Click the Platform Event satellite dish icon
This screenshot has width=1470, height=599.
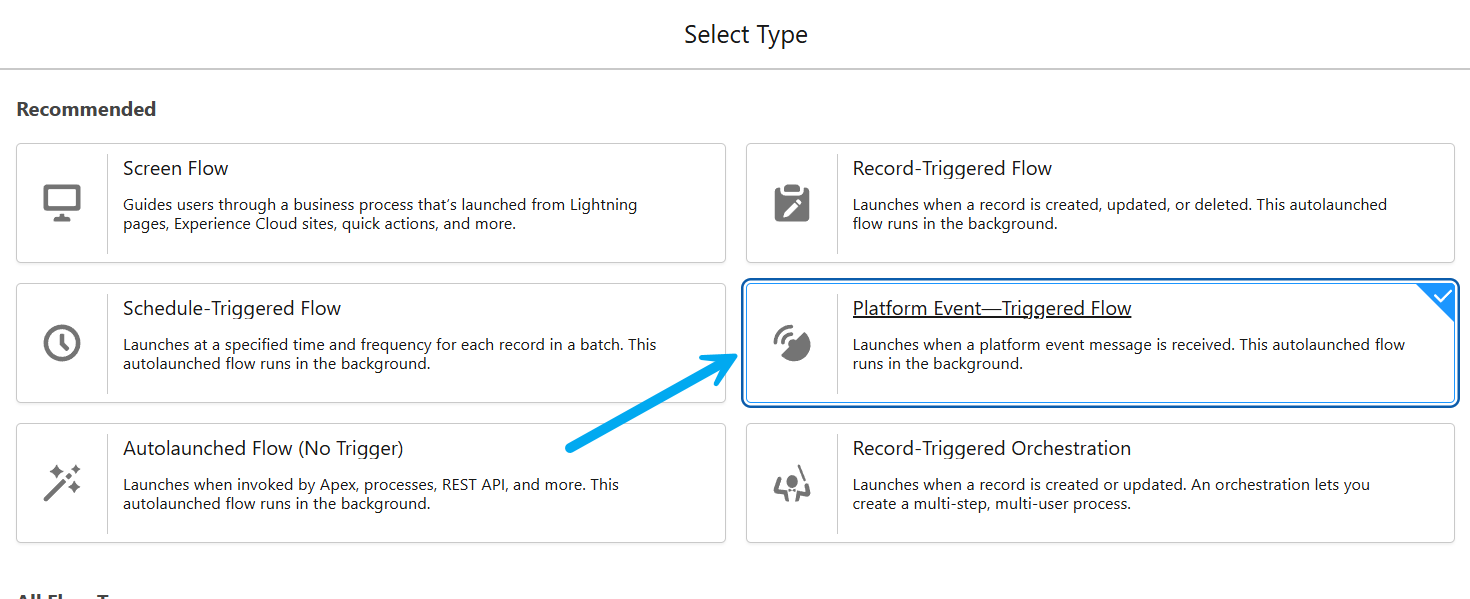[x=792, y=343]
